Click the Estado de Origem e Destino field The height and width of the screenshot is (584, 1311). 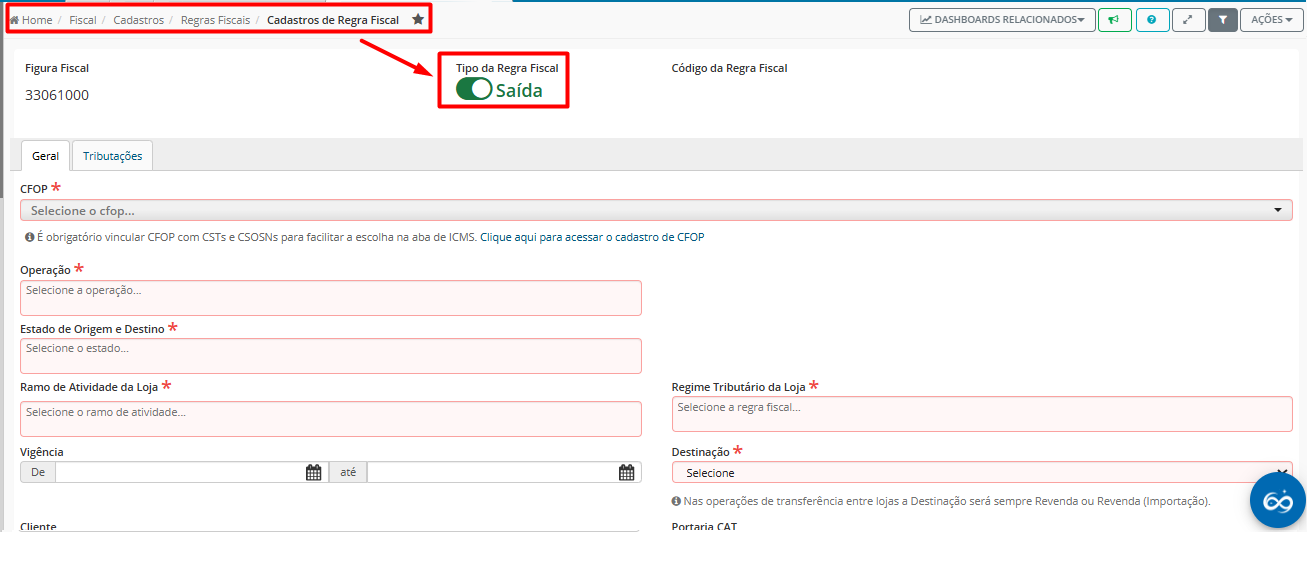(x=331, y=356)
